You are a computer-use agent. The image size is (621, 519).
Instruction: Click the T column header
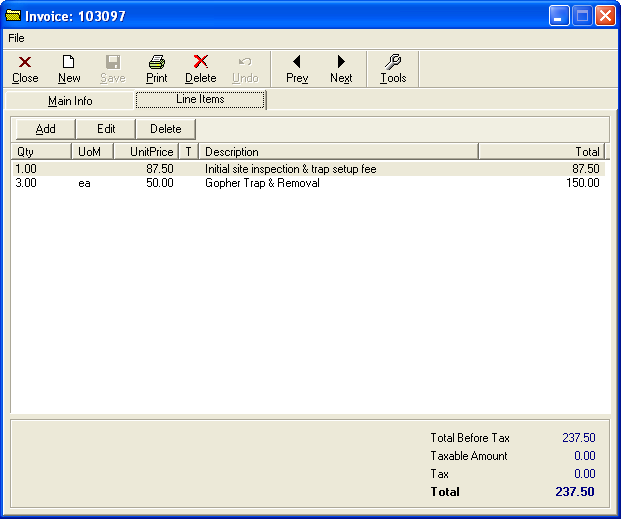[189, 151]
